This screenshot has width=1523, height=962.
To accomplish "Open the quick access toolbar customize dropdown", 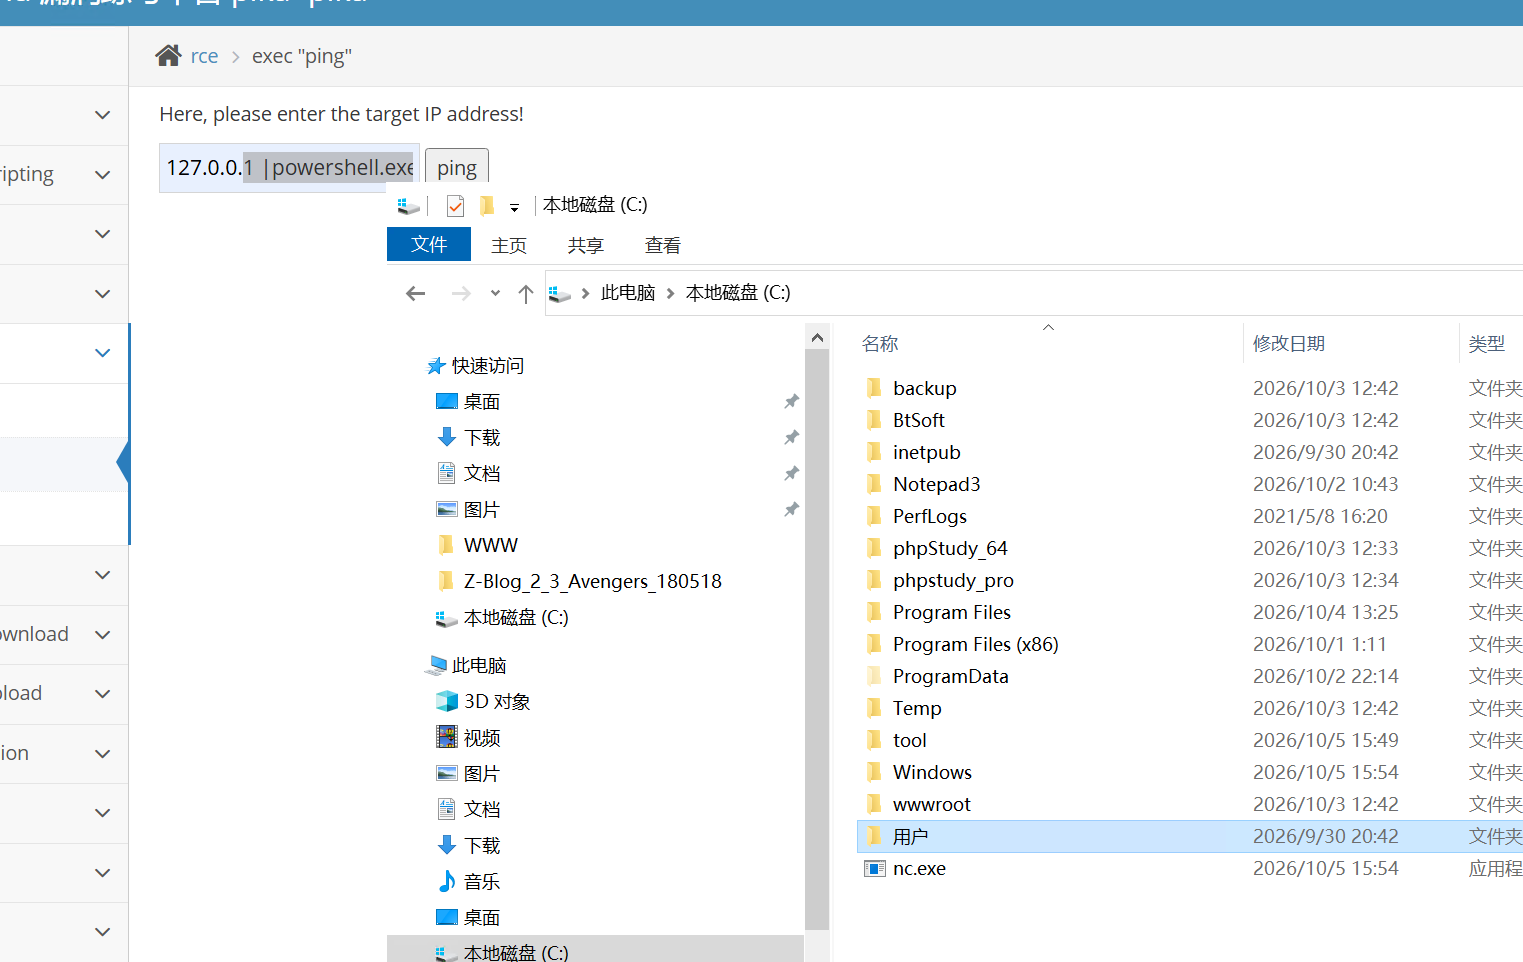I will pos(514,208).
